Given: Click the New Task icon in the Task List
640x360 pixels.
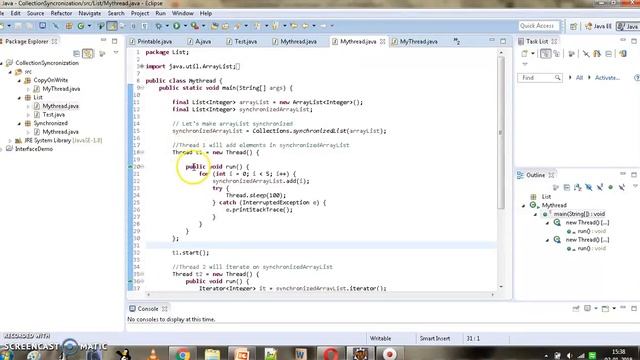Looking at the screenshot, I should pos(524,53).
